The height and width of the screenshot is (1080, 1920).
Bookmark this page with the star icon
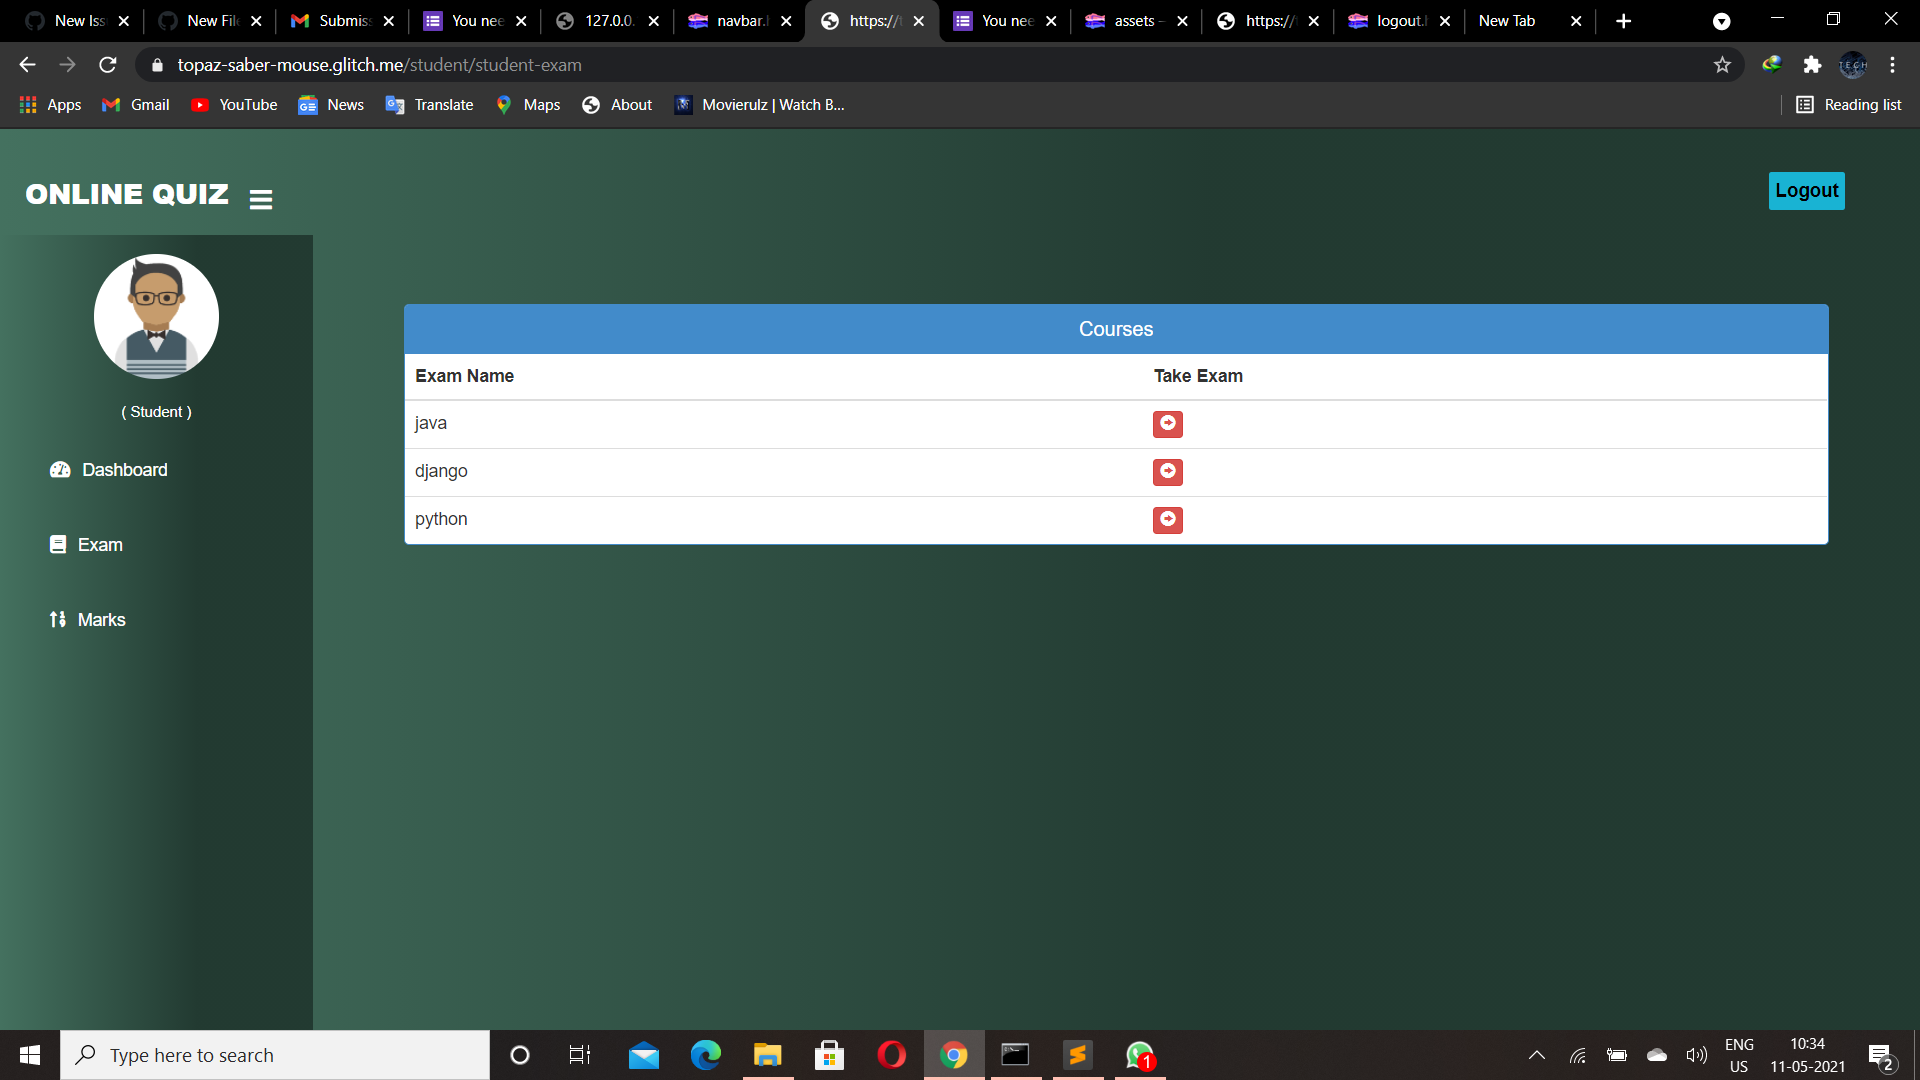[x=1723, y=64]
